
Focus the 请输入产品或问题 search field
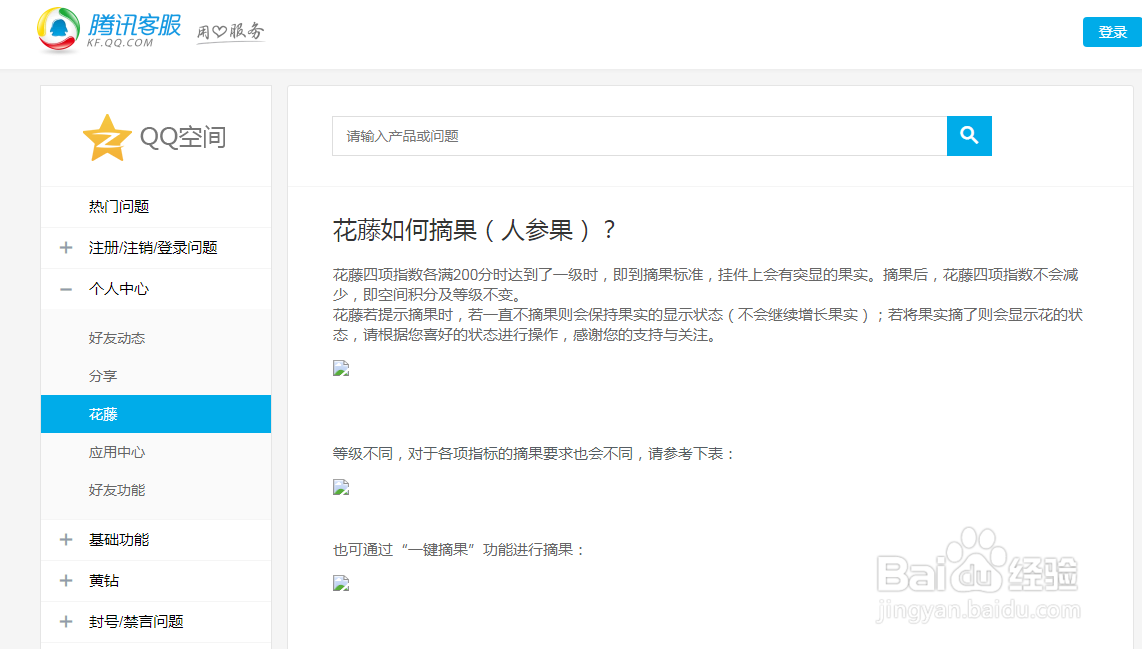[639, 135]
